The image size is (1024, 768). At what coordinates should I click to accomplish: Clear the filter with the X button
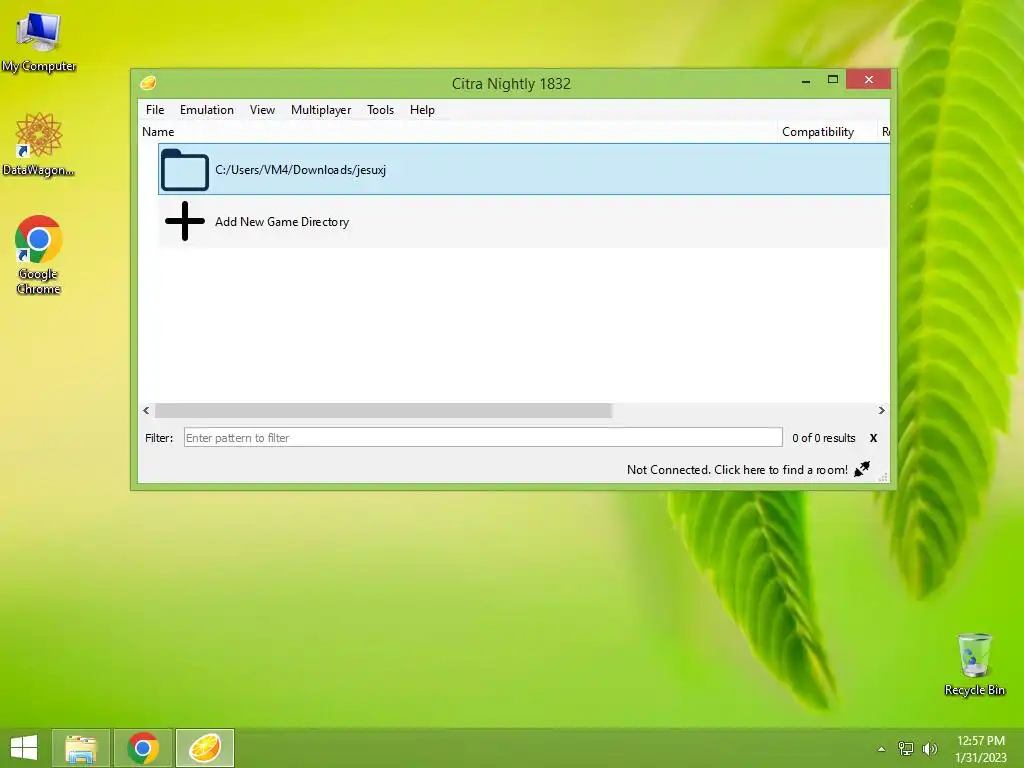point(873,438)
